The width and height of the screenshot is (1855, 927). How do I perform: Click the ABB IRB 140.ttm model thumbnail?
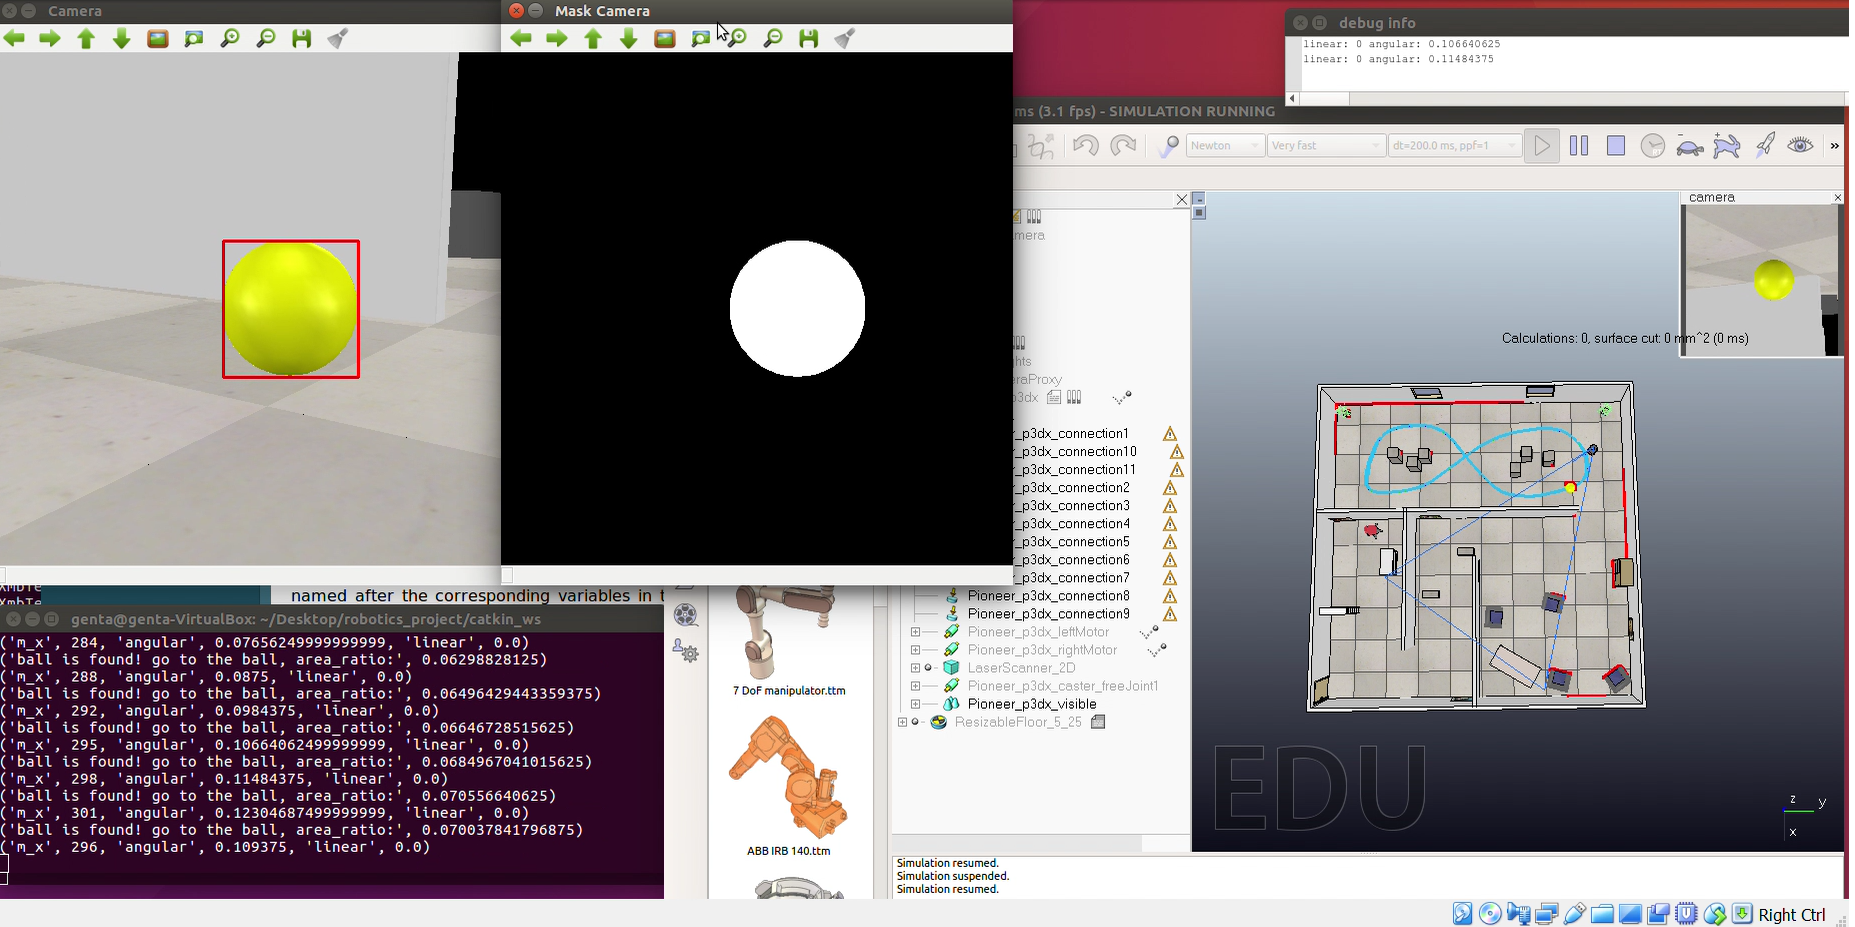[x=788, y=778]
